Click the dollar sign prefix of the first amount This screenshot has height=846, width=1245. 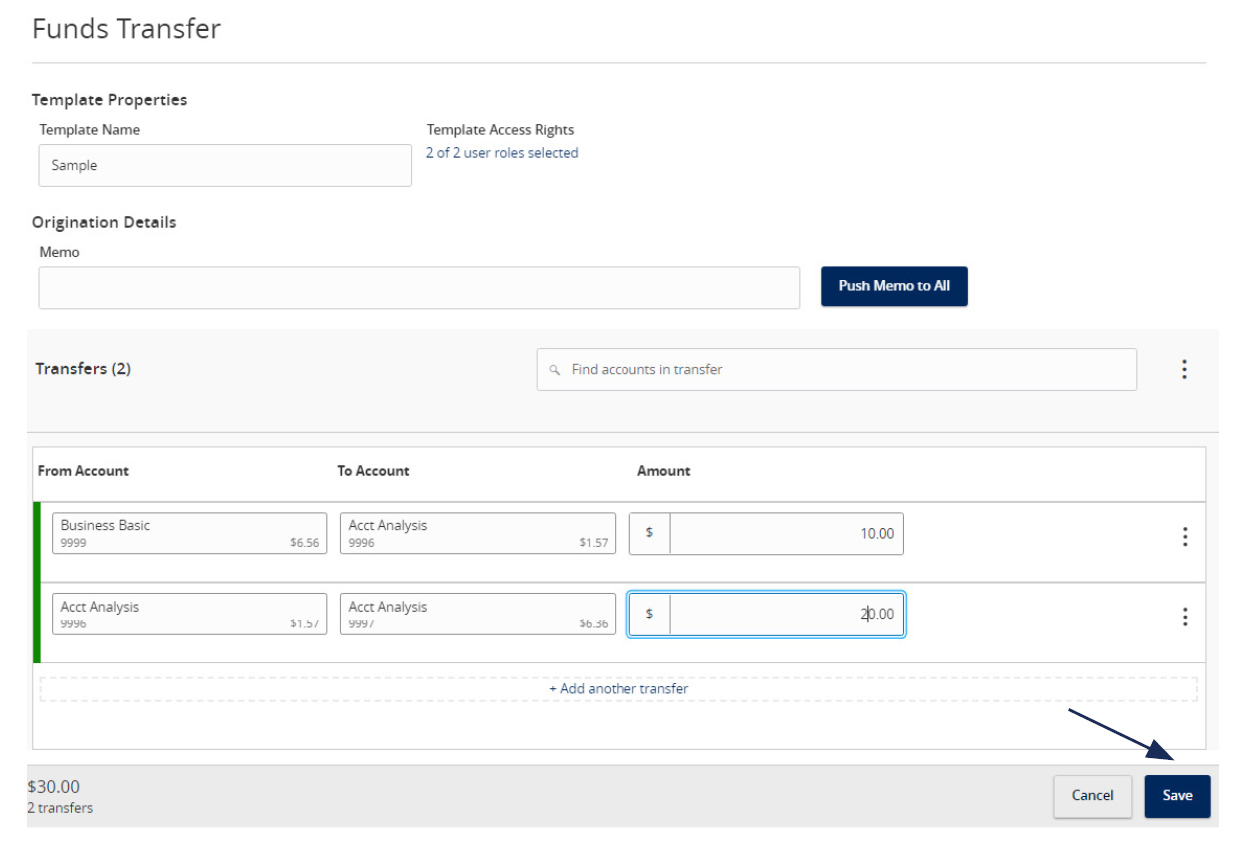pos(647,533)
